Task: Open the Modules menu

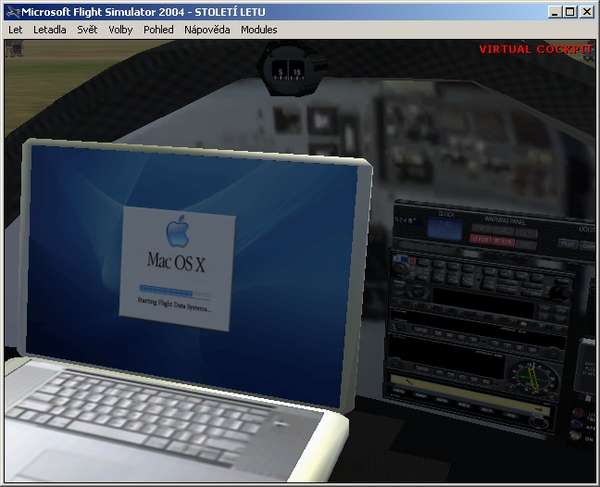Action: click(259, 30)
